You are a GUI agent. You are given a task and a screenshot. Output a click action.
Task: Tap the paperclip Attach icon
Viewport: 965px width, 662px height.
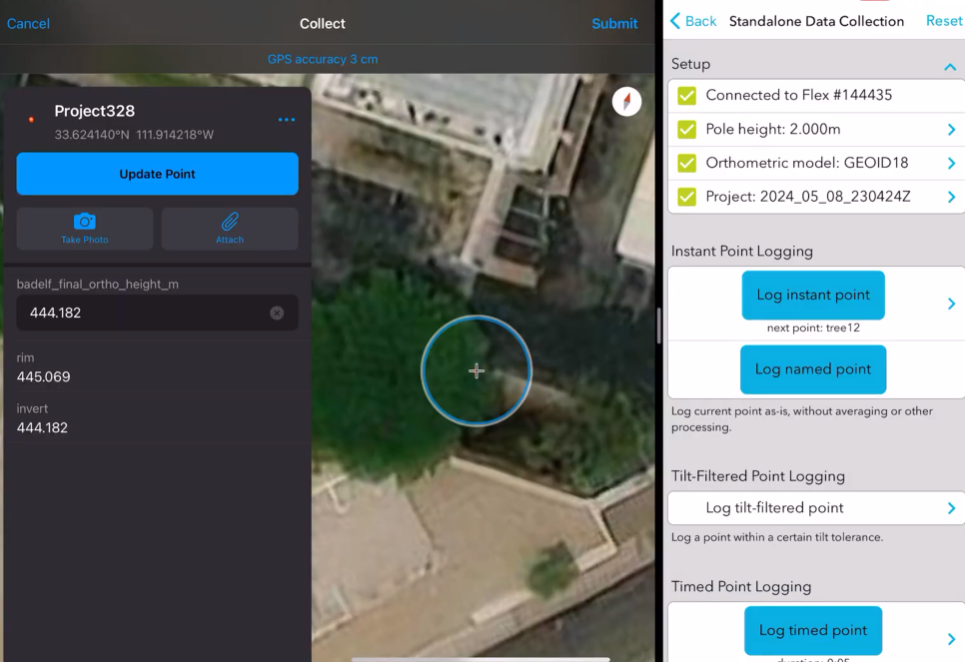pyautogui.click(x=230, y=221)
